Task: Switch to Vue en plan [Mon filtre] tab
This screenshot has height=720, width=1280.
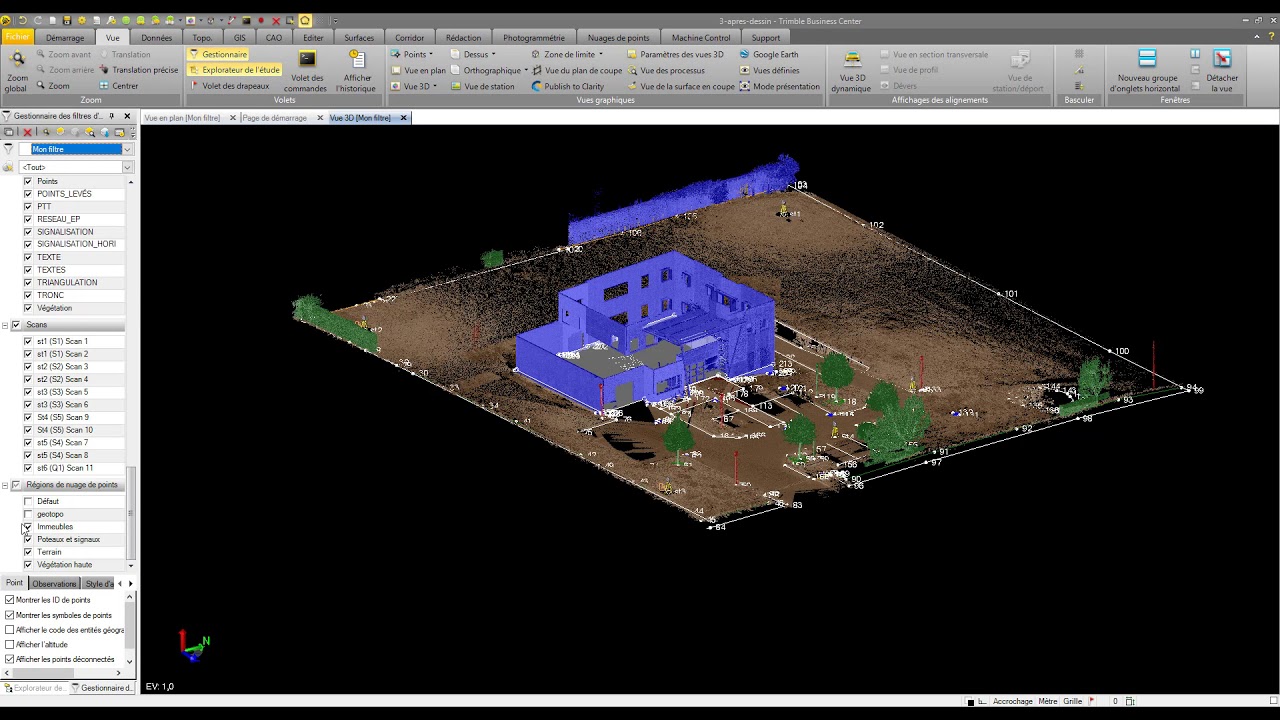Action: (182, 118)
